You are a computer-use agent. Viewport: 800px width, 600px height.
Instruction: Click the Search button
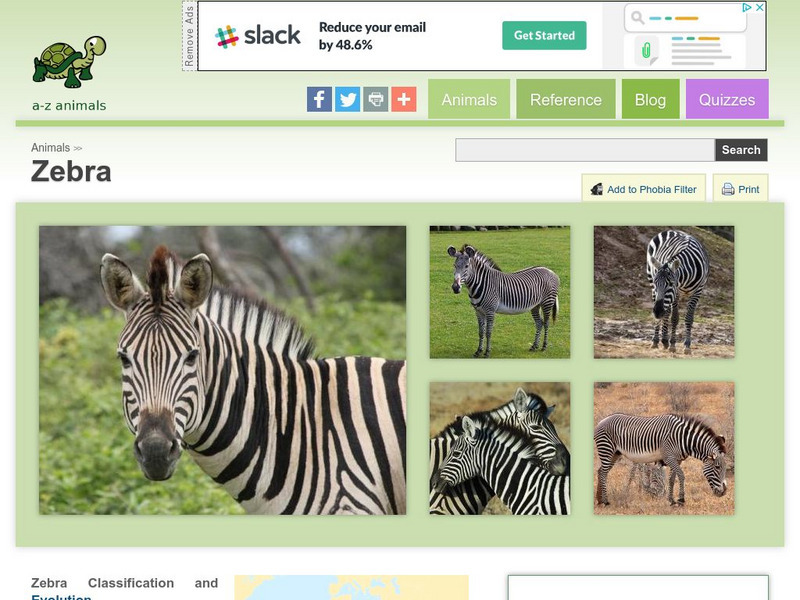(741, 149)
